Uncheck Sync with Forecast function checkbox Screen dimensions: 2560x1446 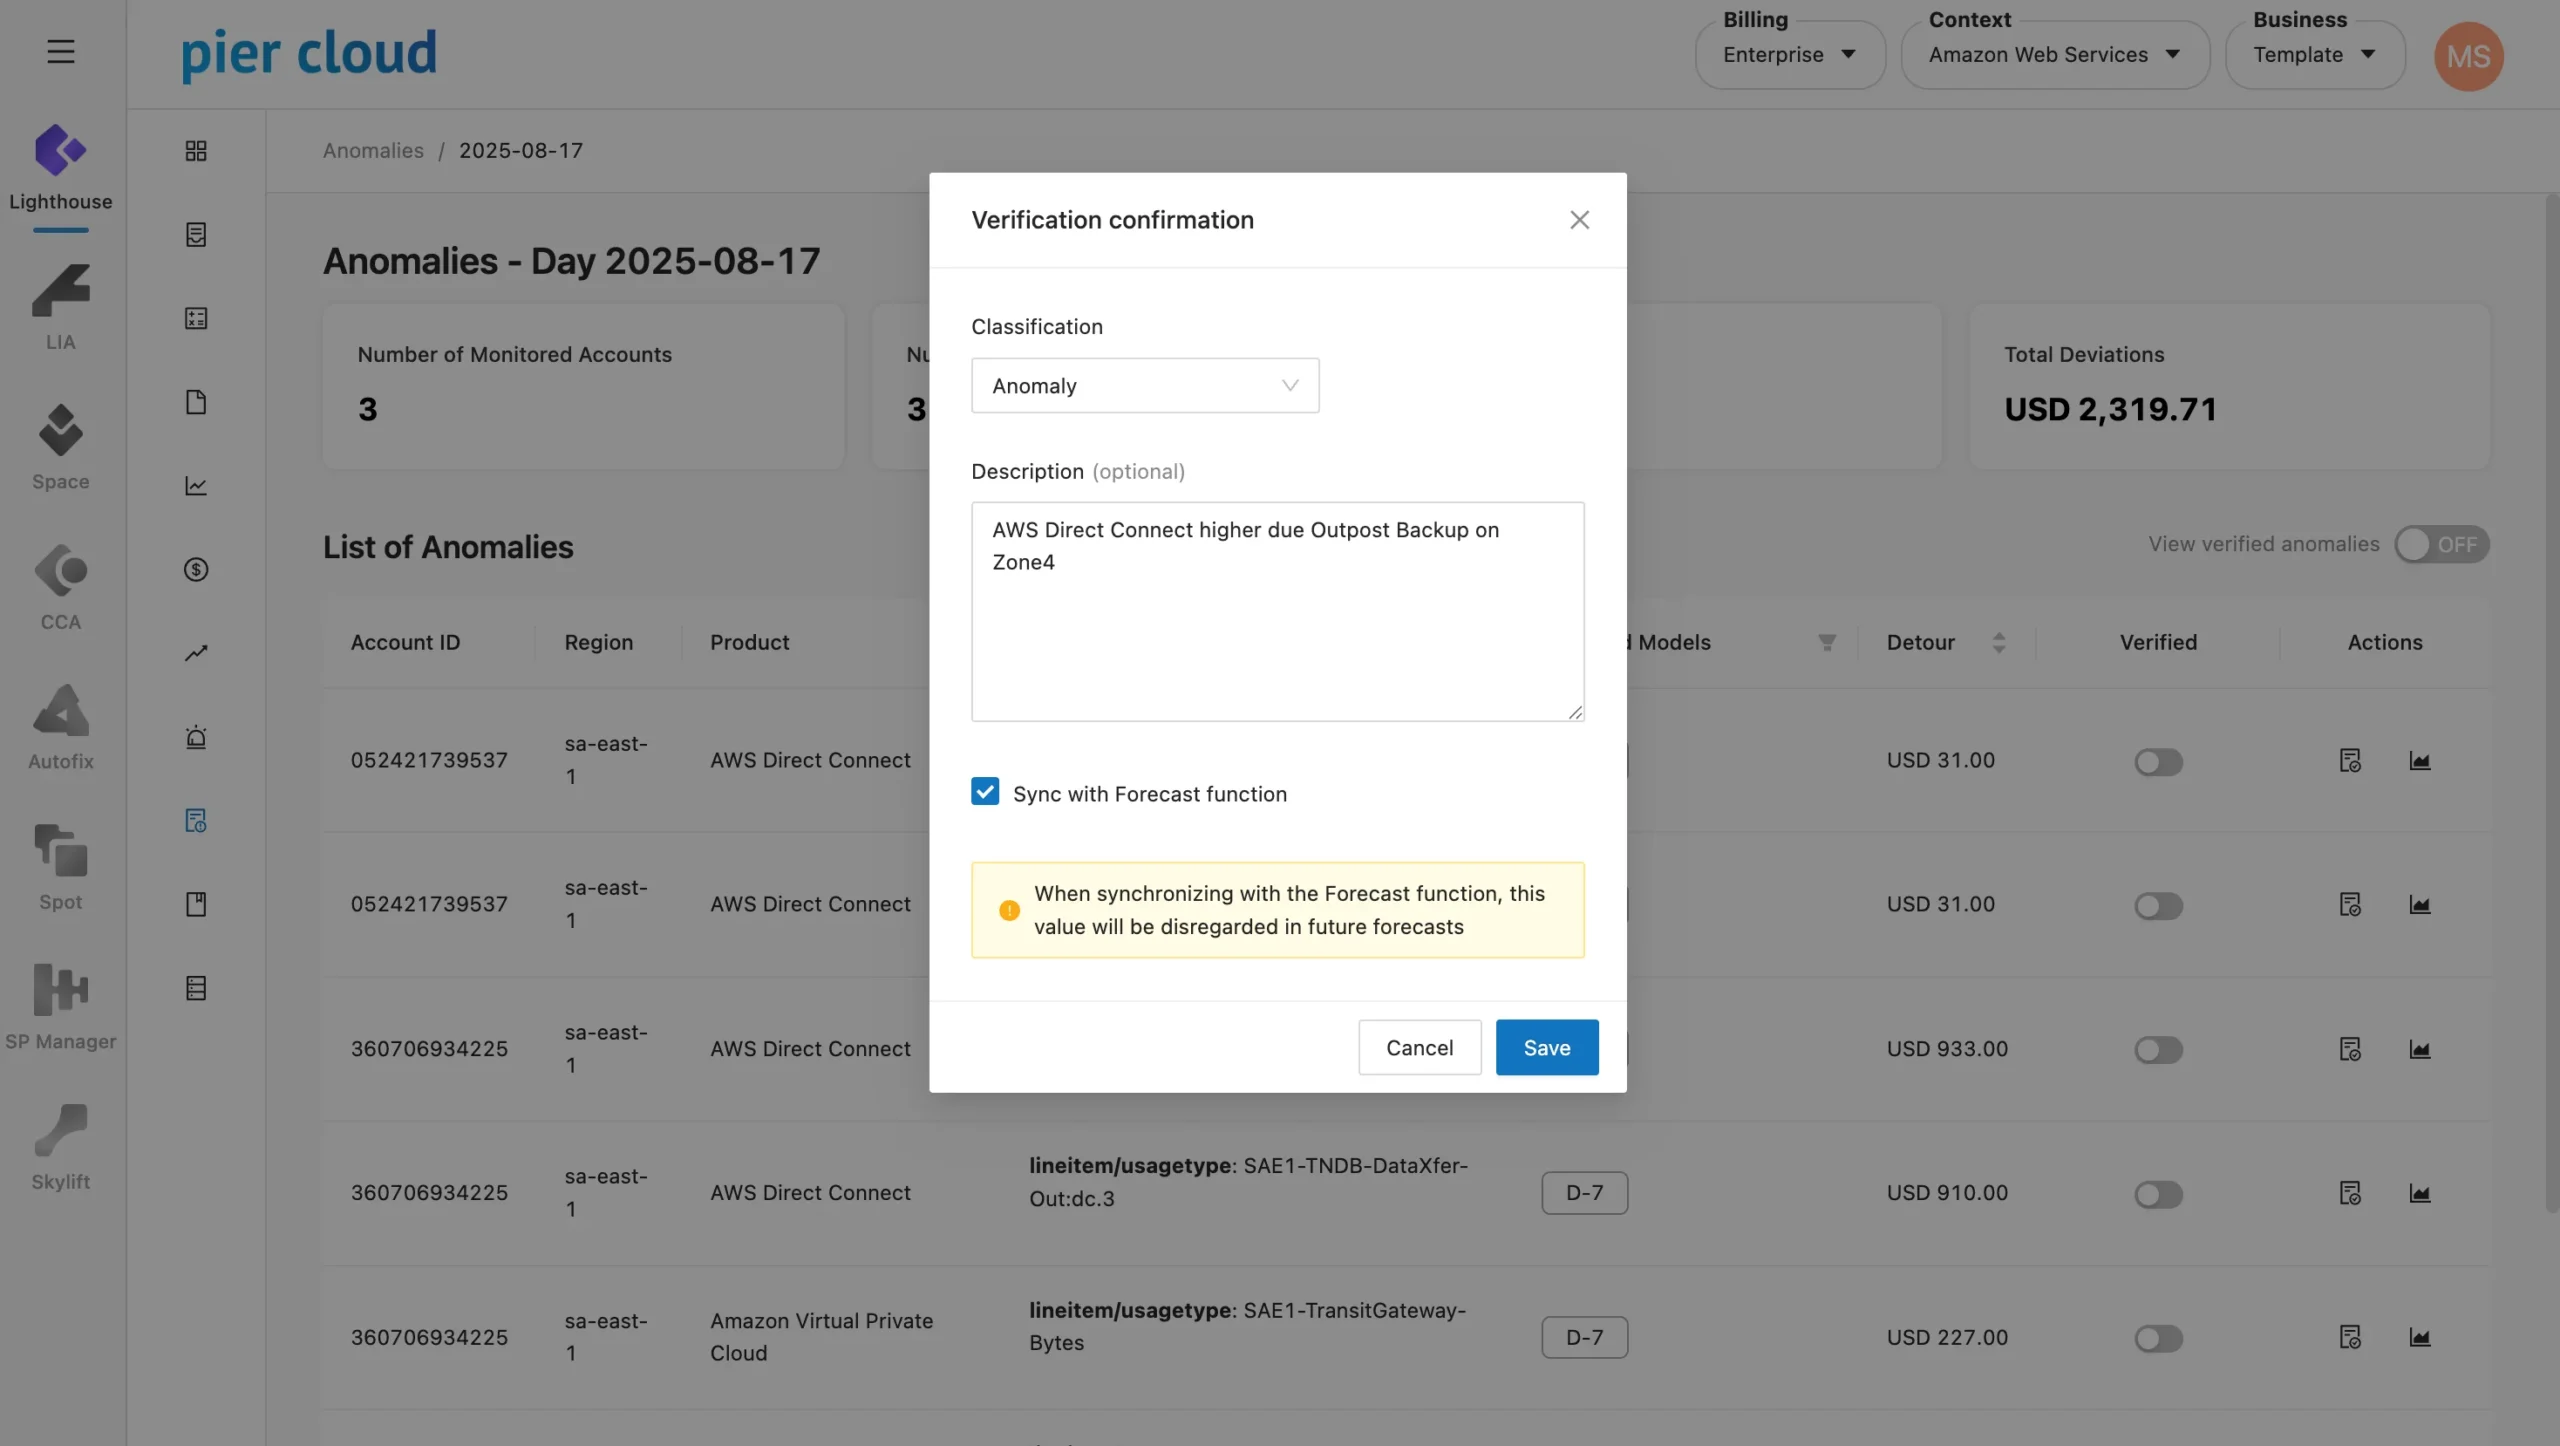click(985, 792)
